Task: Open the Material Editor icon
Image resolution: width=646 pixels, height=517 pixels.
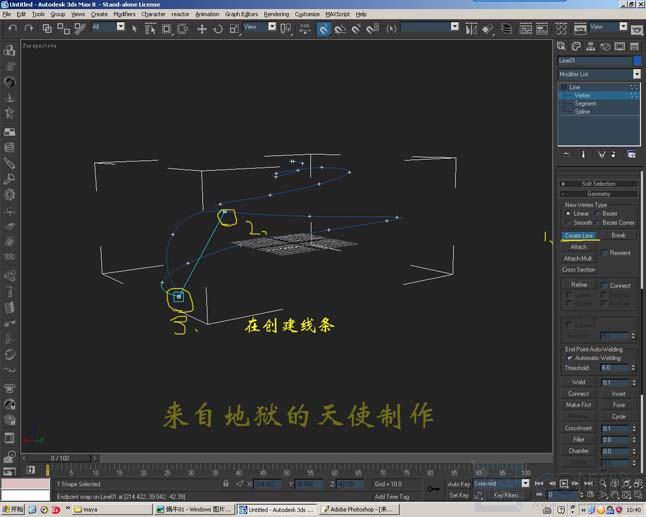Action: click(561, 29)
